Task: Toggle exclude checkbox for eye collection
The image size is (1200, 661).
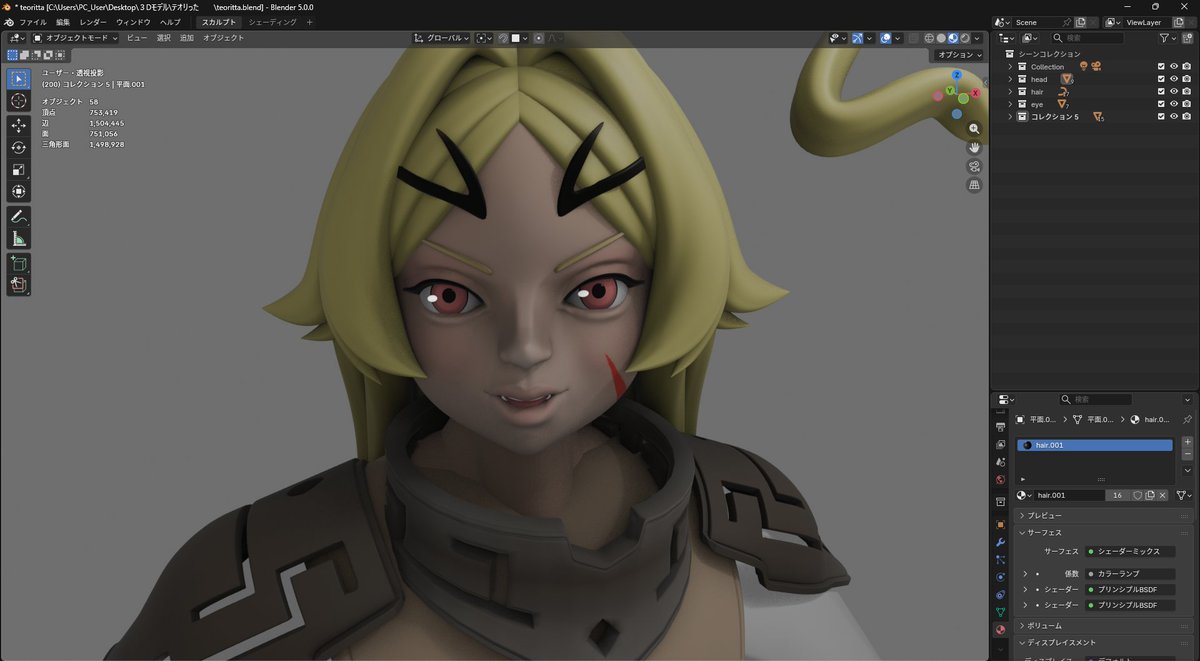Action: point(1161,104)
